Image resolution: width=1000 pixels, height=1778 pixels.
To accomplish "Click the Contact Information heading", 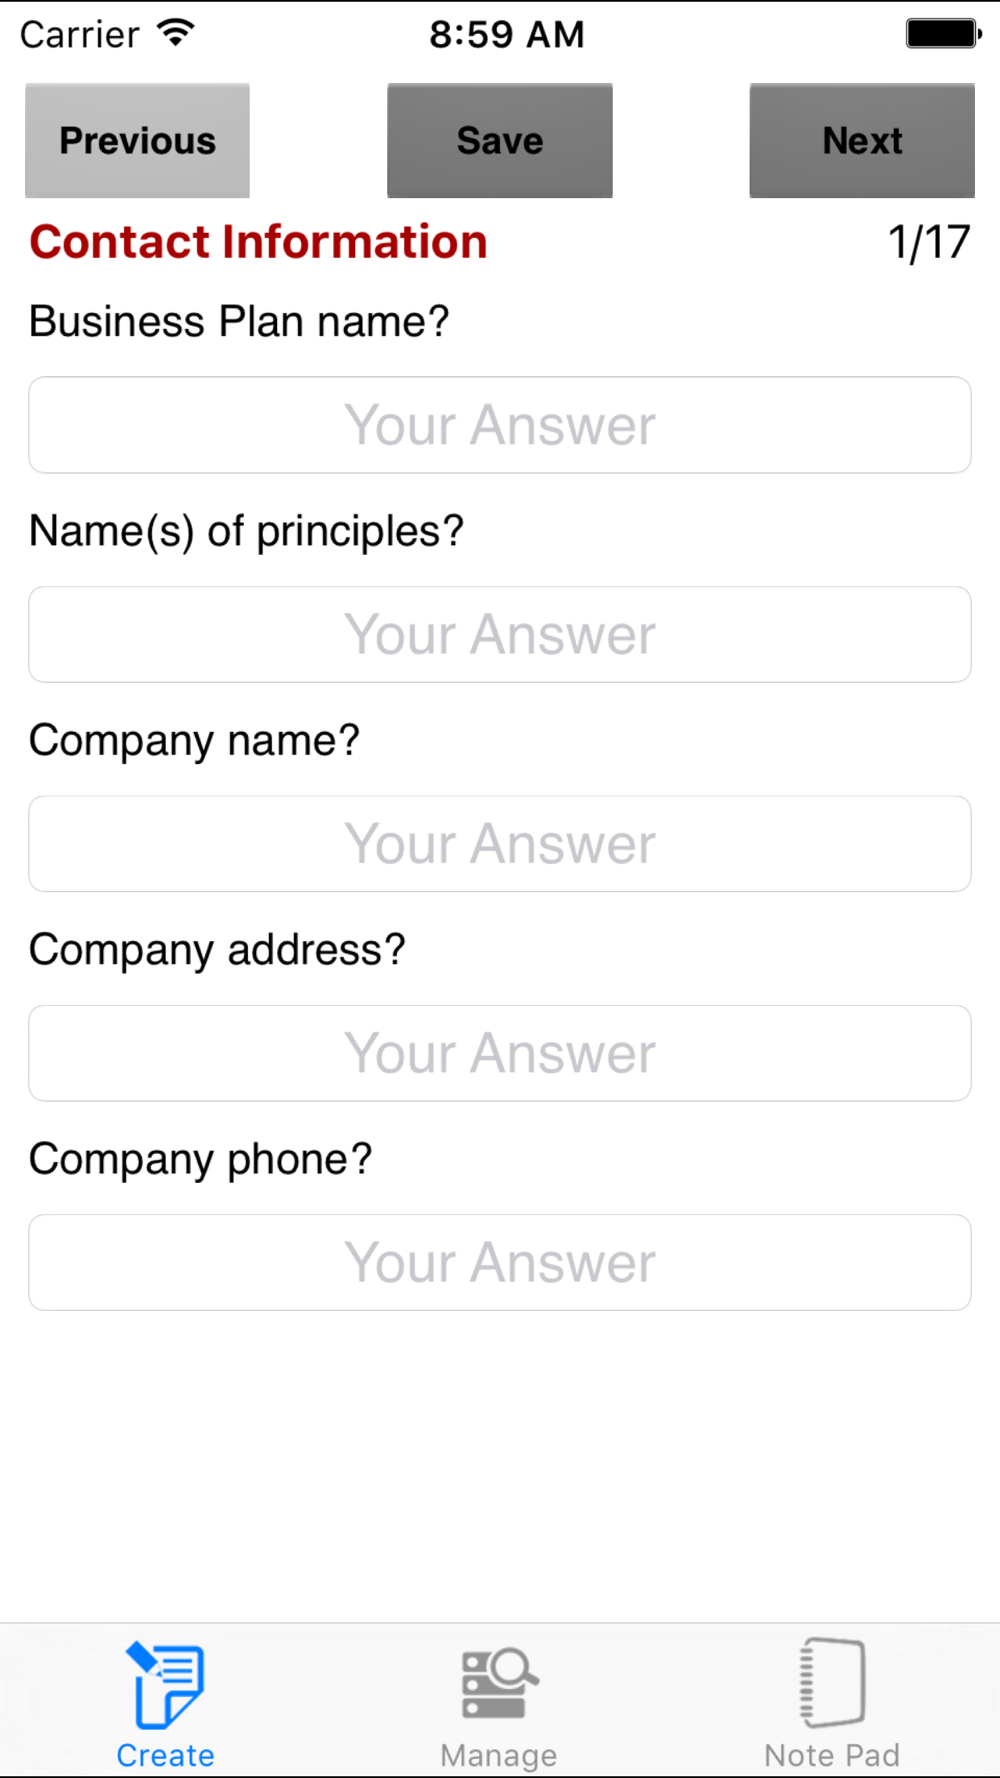I will 258,242.
